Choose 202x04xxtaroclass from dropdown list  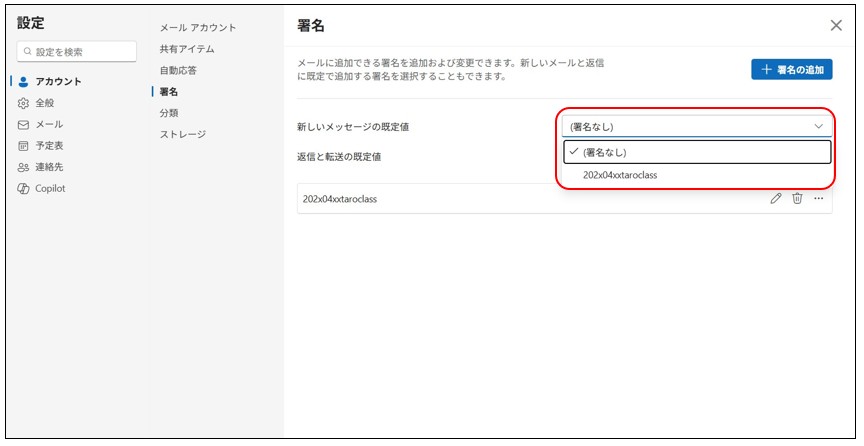pyautogui.click(x=620, y=175)
